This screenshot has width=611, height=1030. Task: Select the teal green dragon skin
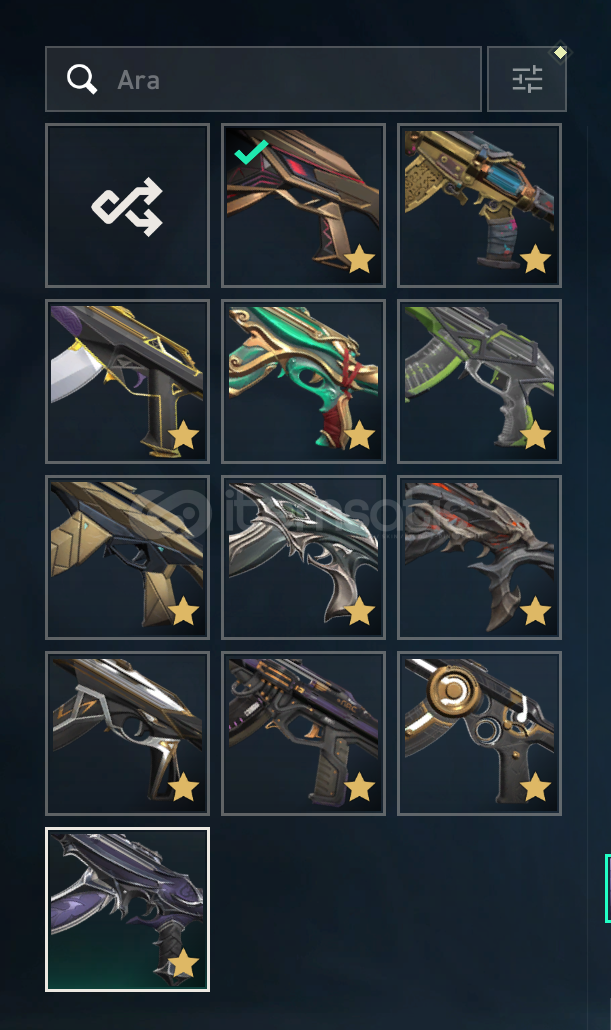[x=304, y=382]
